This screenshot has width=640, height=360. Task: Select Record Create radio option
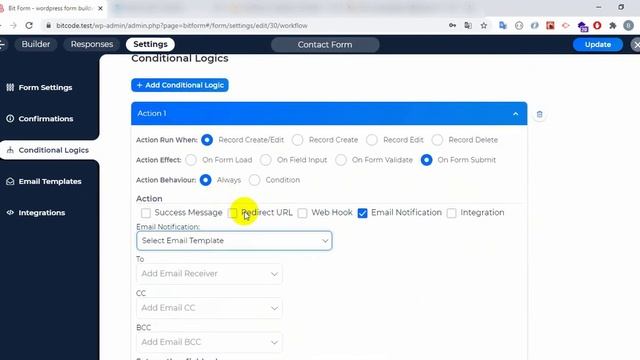pos(298,140)
